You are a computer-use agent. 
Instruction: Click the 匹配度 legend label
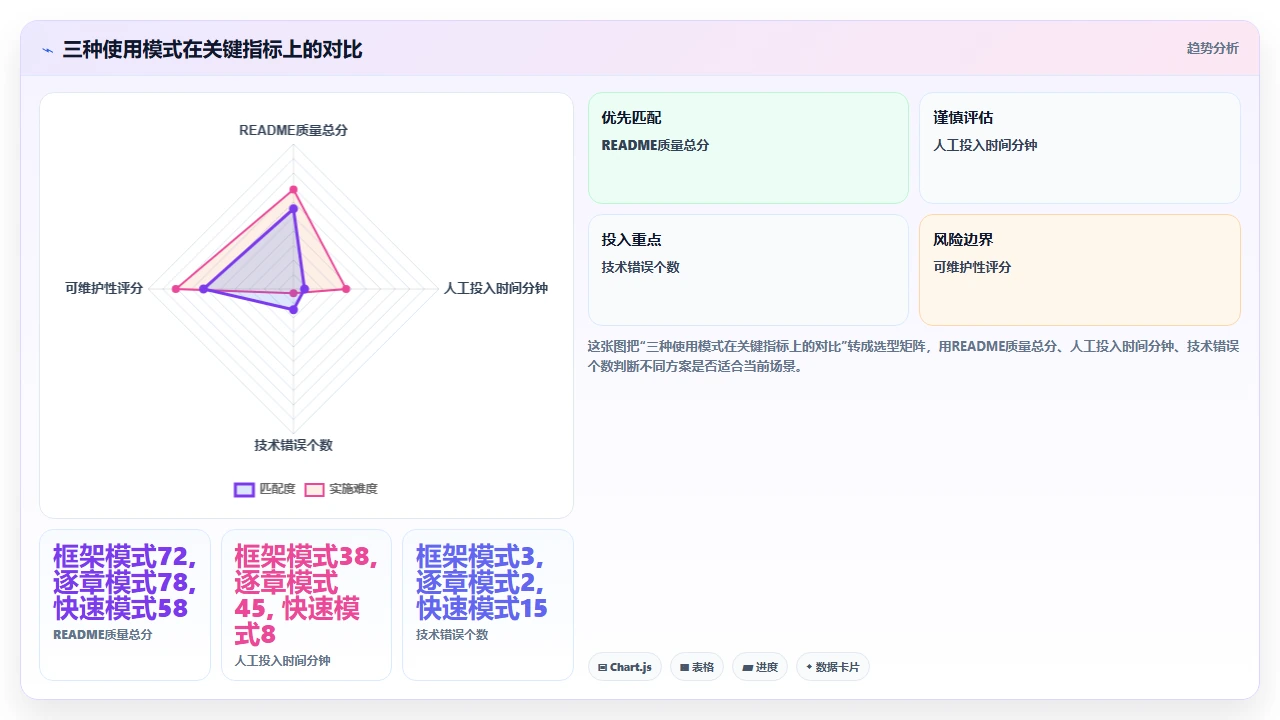click(277, 489)
